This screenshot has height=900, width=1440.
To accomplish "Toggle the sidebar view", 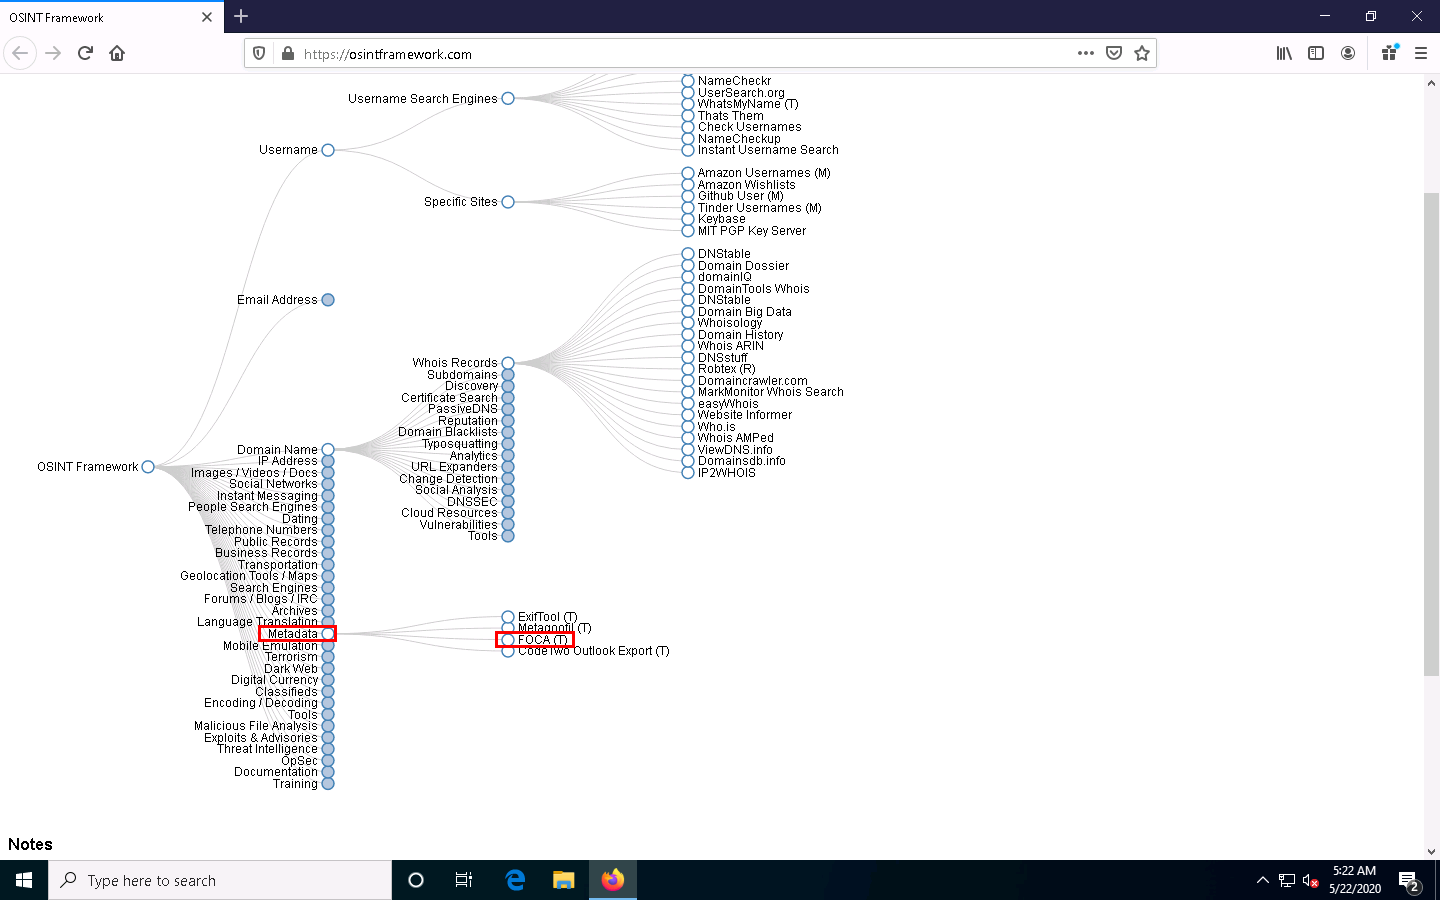I will (x=1316, y=53).
